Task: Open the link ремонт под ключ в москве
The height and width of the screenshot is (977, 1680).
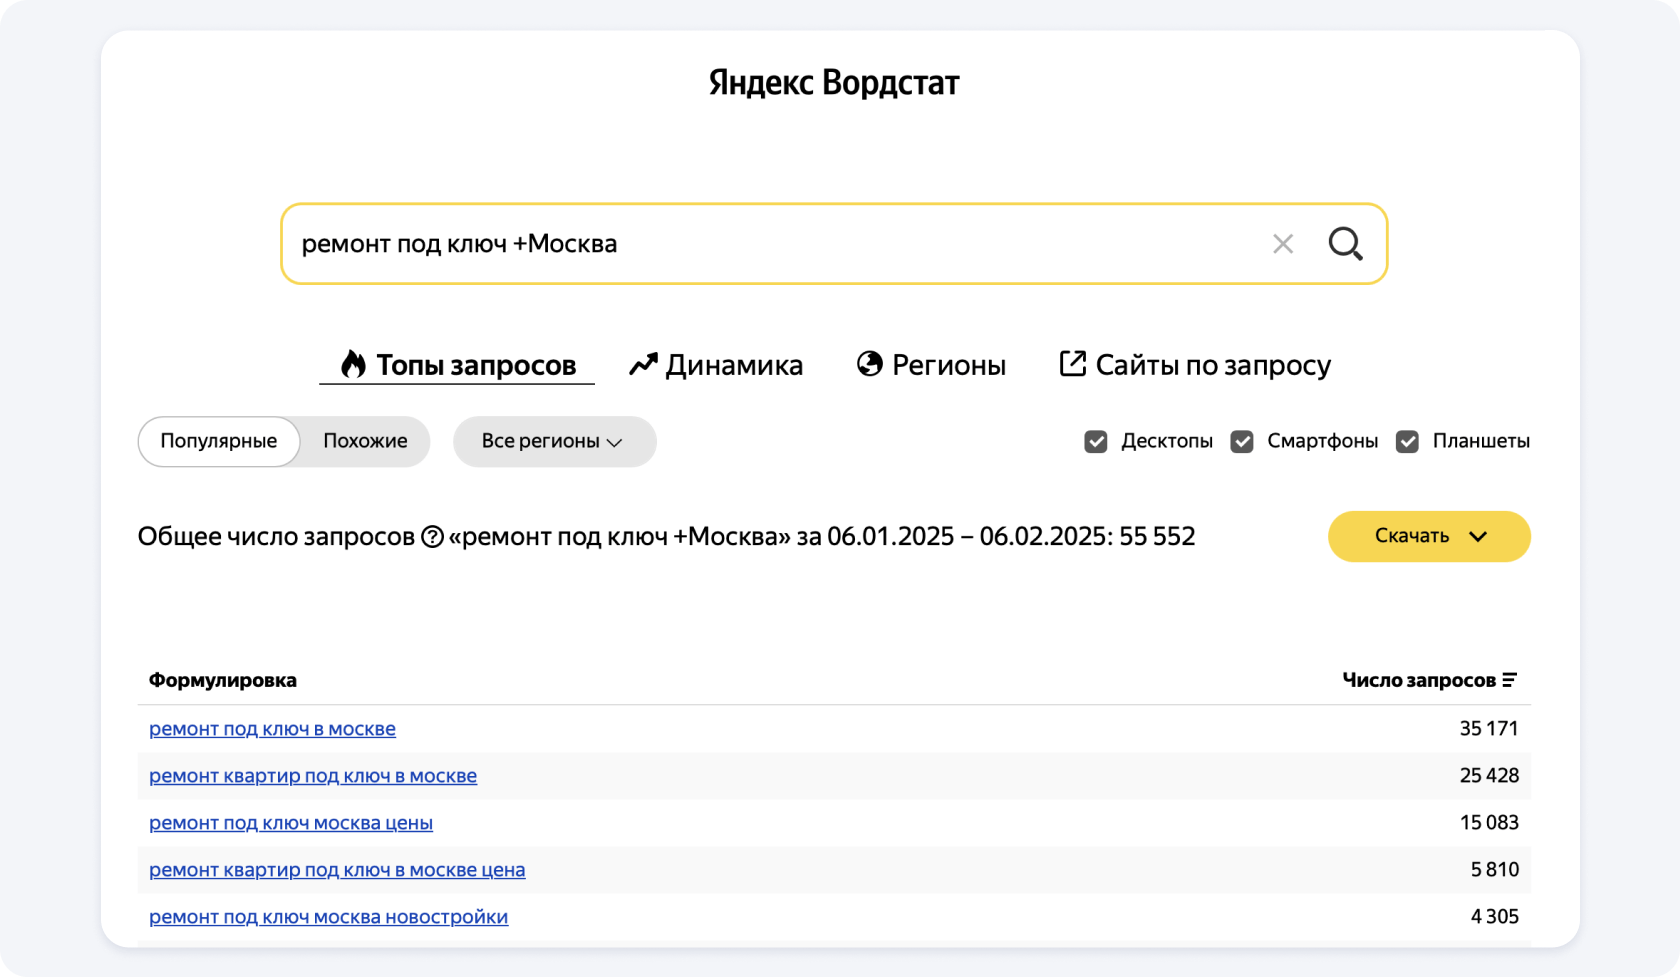Action: coord(272,729)
